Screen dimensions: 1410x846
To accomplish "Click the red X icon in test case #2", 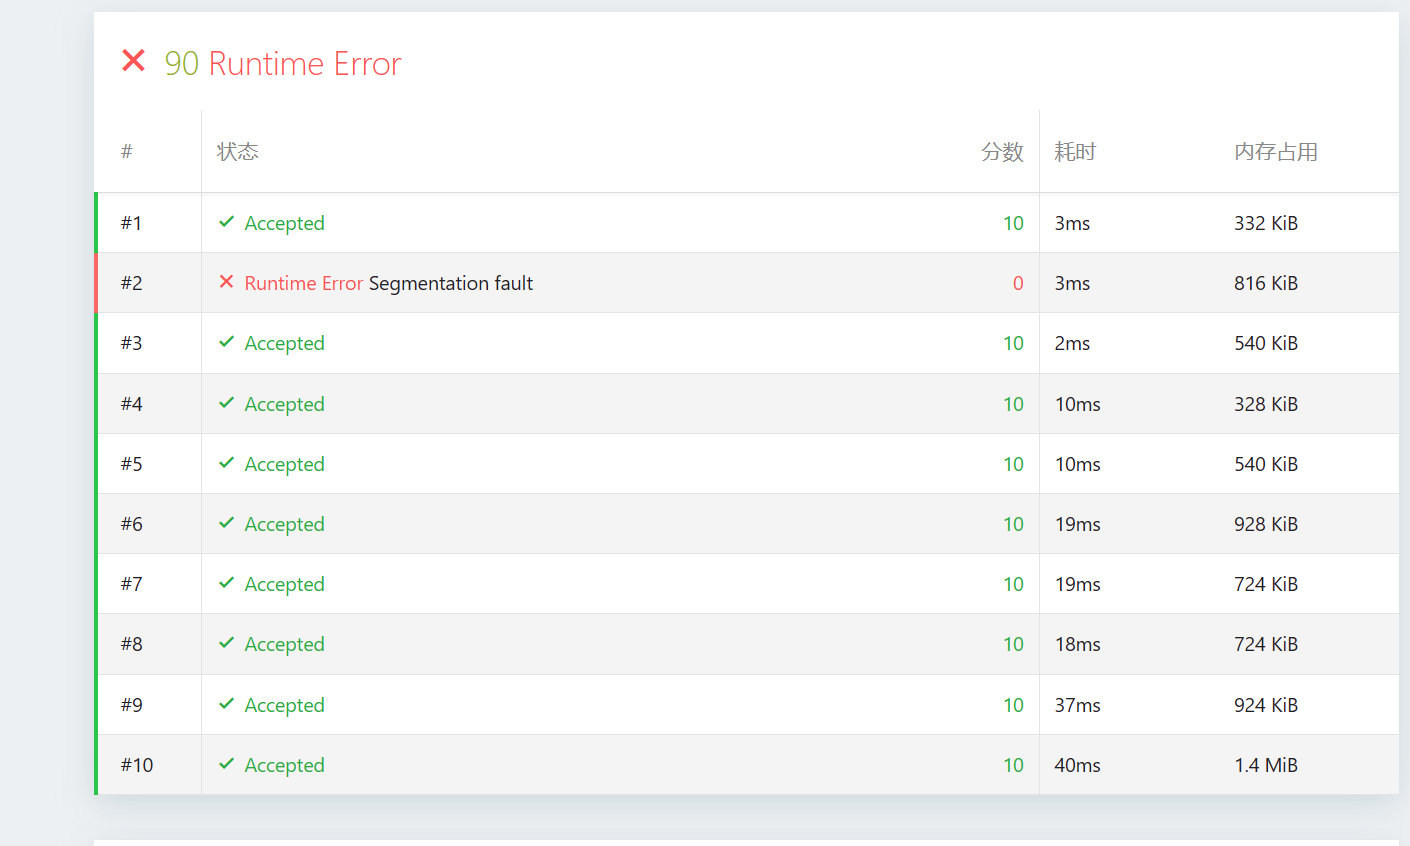I will click(227, 282).
